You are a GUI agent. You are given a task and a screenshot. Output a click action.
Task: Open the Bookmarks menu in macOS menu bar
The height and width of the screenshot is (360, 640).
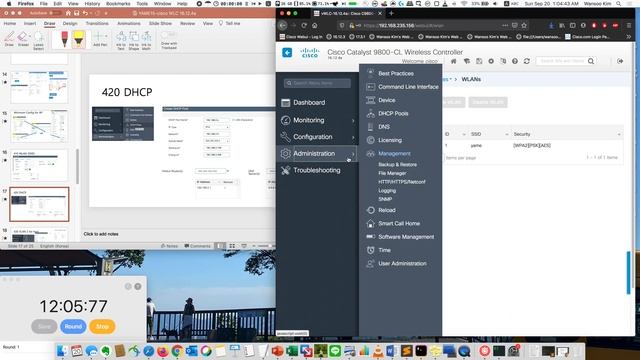[x=118, y=4]
